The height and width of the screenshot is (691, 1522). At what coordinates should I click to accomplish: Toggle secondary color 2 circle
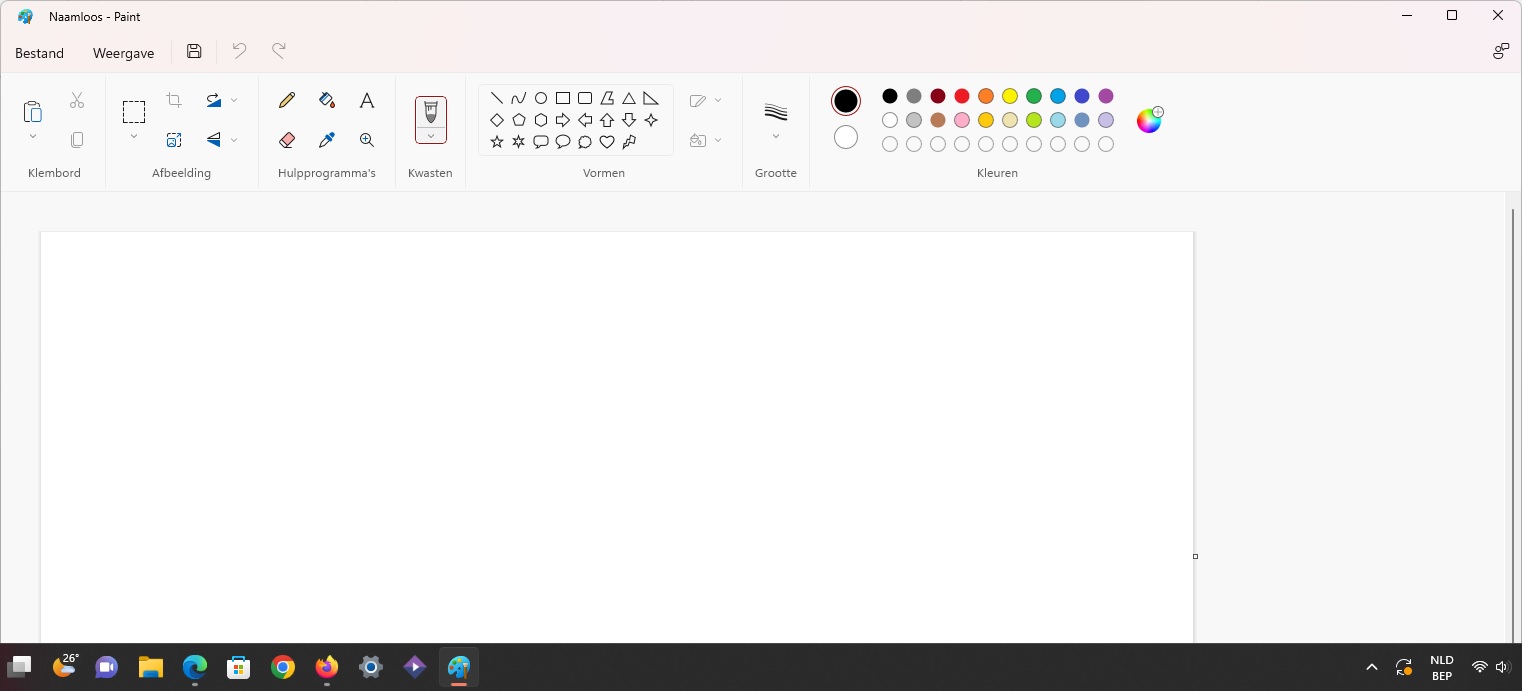click(846, 137)
